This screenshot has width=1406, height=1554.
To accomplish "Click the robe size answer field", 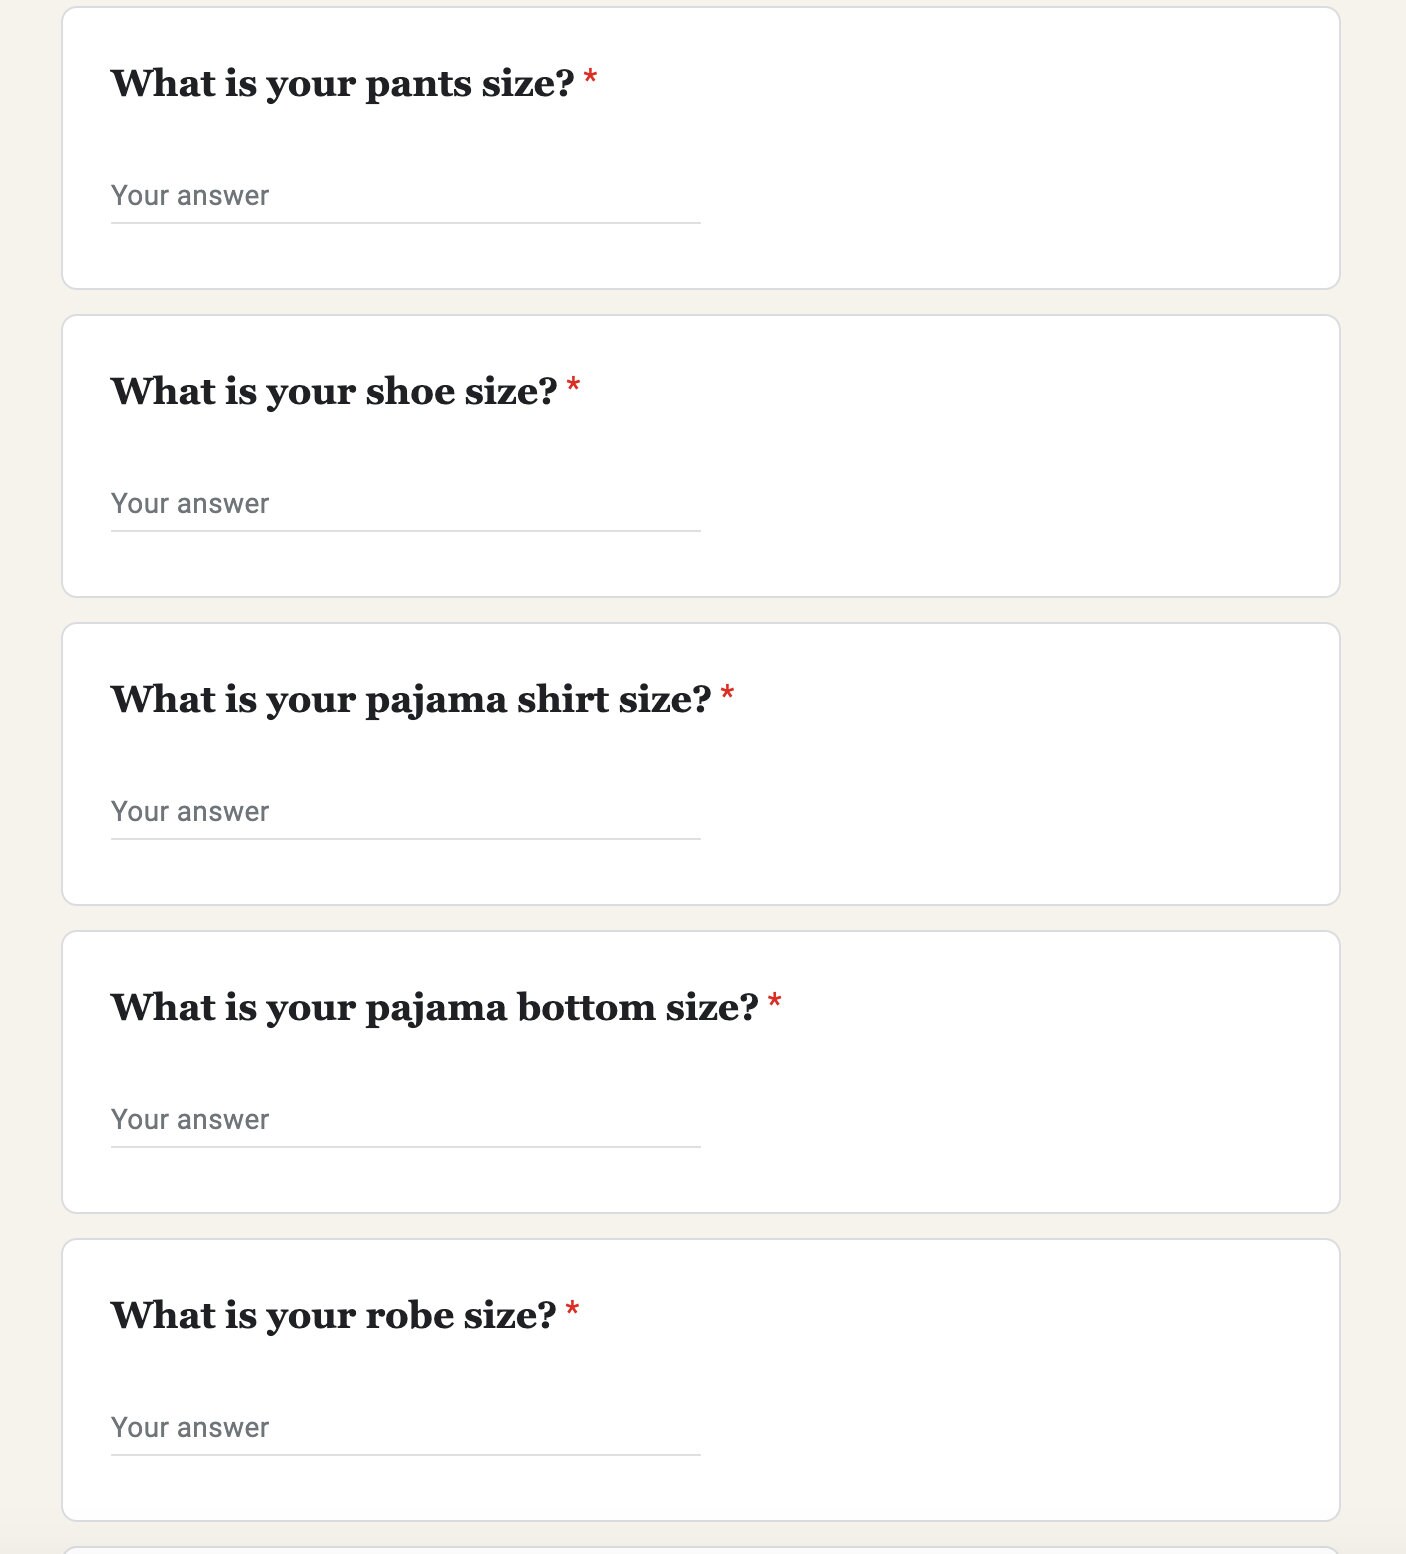I will click(405, 1428).
